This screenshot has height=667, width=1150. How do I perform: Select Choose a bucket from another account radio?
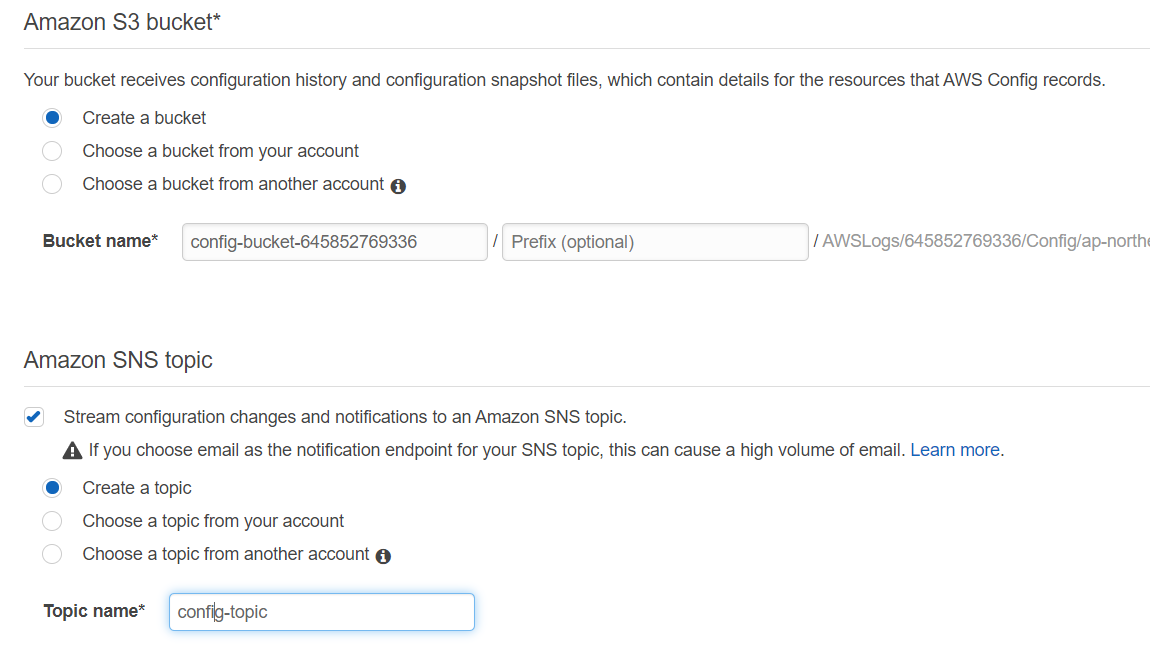pos(52,184)
